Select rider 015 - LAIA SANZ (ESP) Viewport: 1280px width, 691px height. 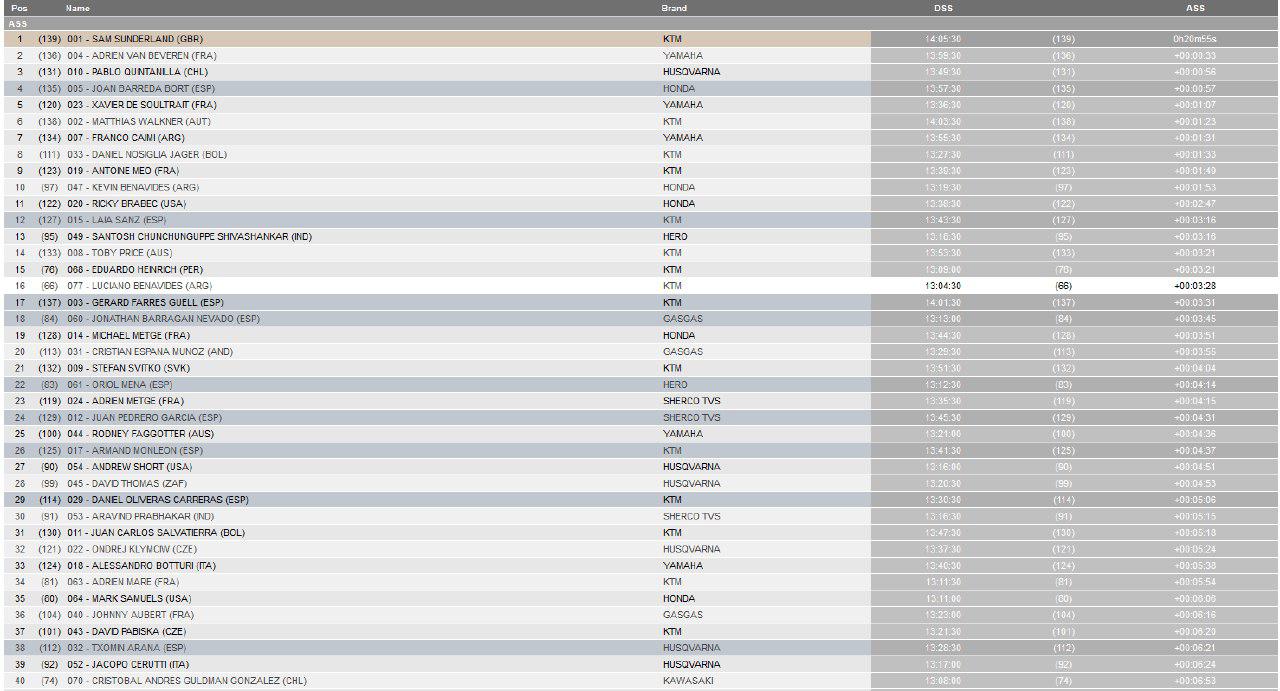tap(117, 220)
